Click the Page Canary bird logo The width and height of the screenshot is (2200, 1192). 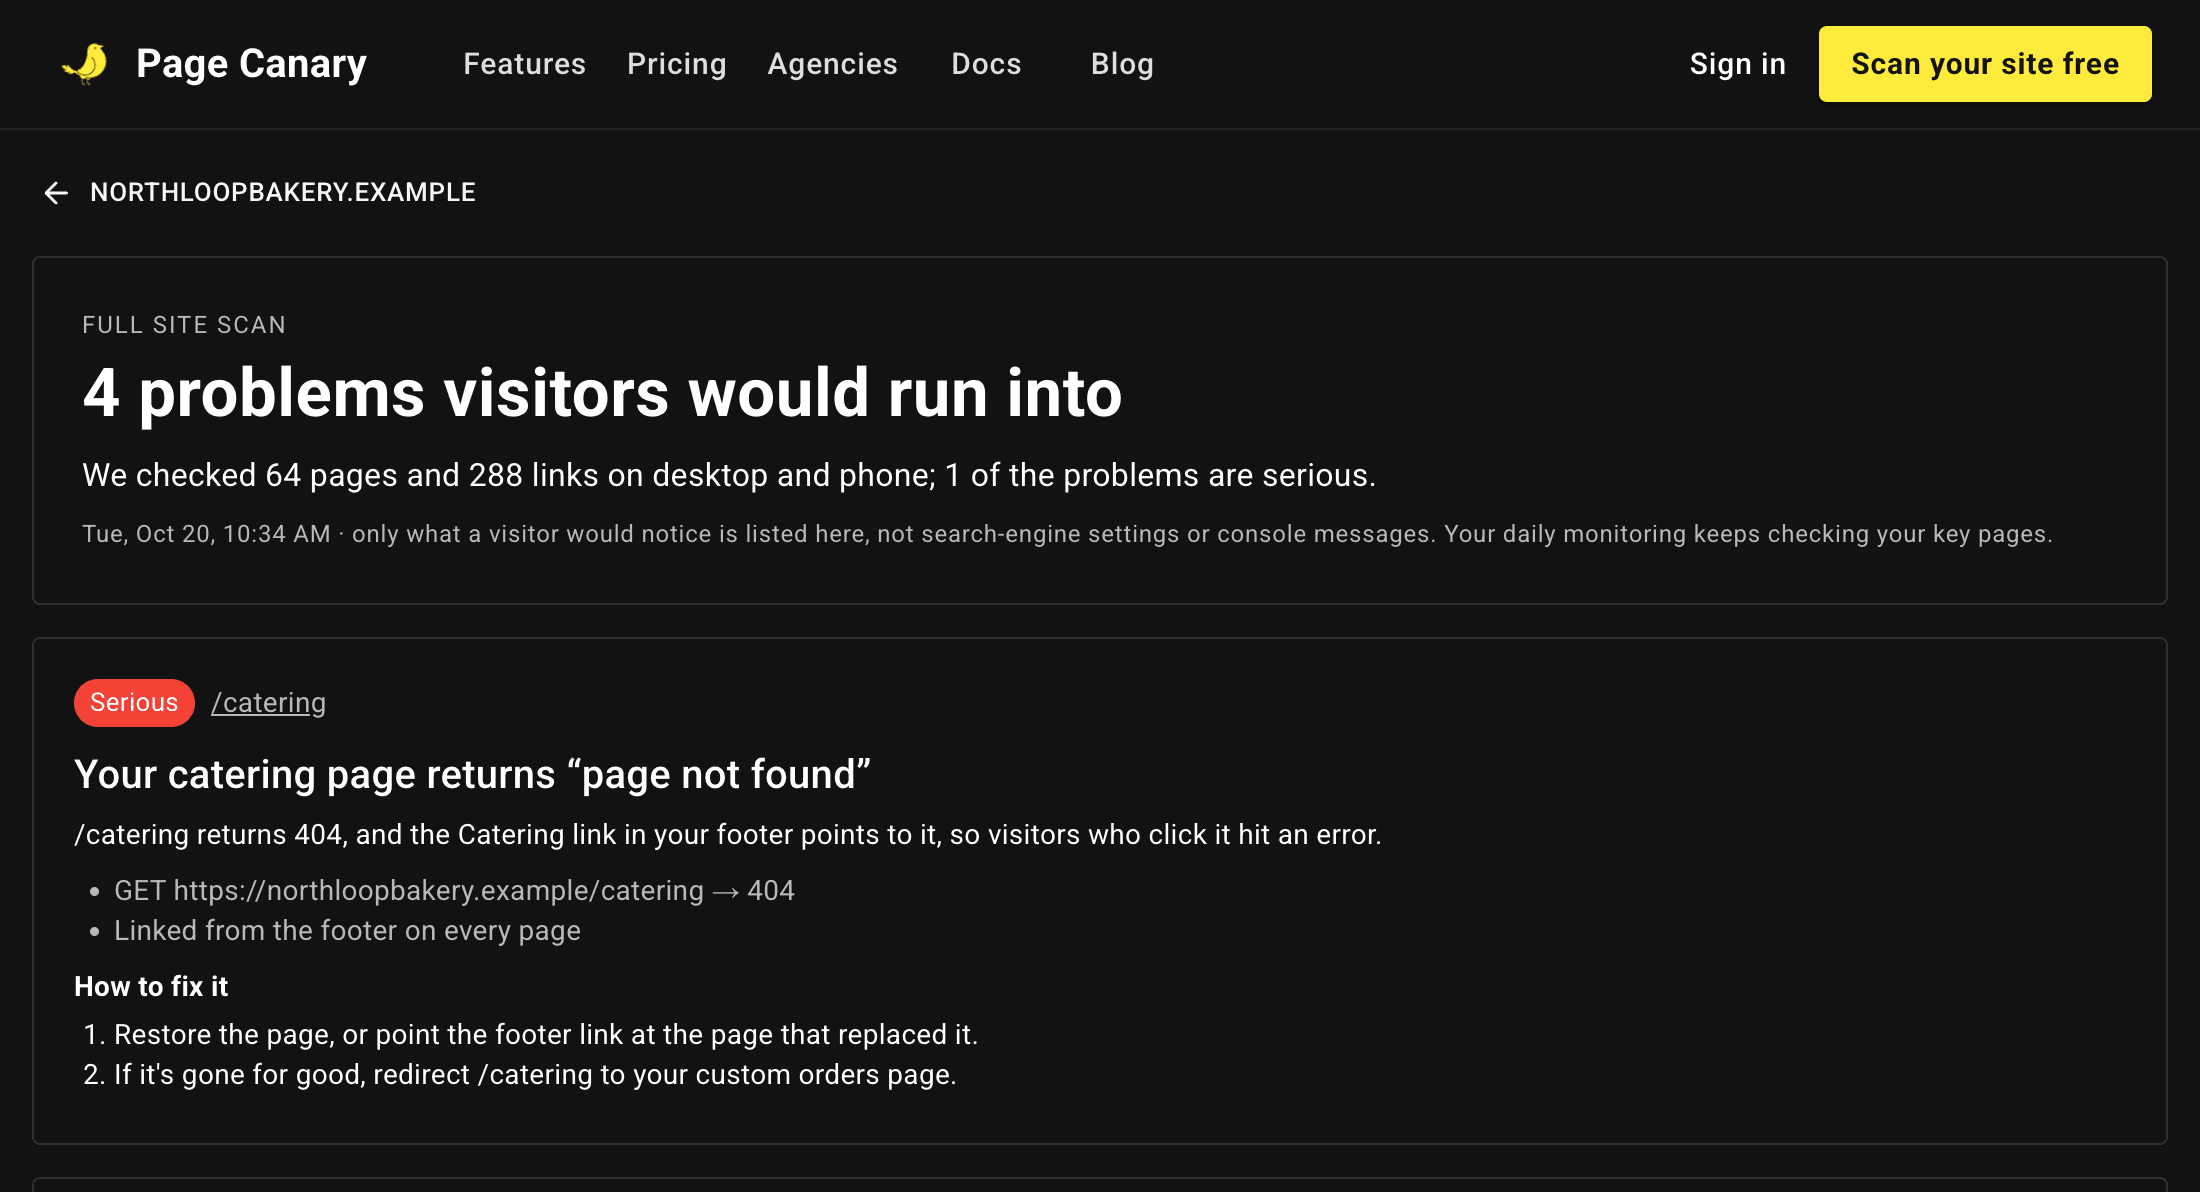coord(86,64)
